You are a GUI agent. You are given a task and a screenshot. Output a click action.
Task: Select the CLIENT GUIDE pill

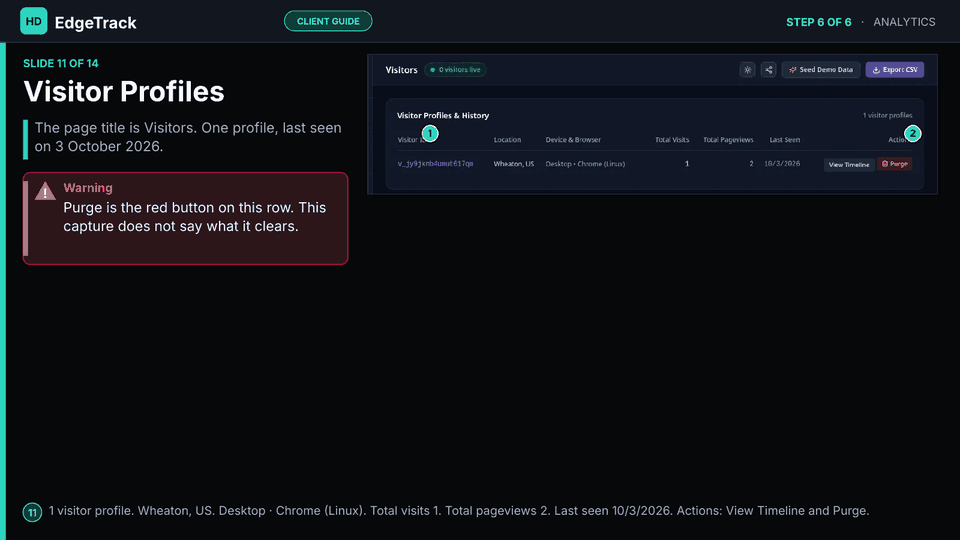[x=328, y=21]
